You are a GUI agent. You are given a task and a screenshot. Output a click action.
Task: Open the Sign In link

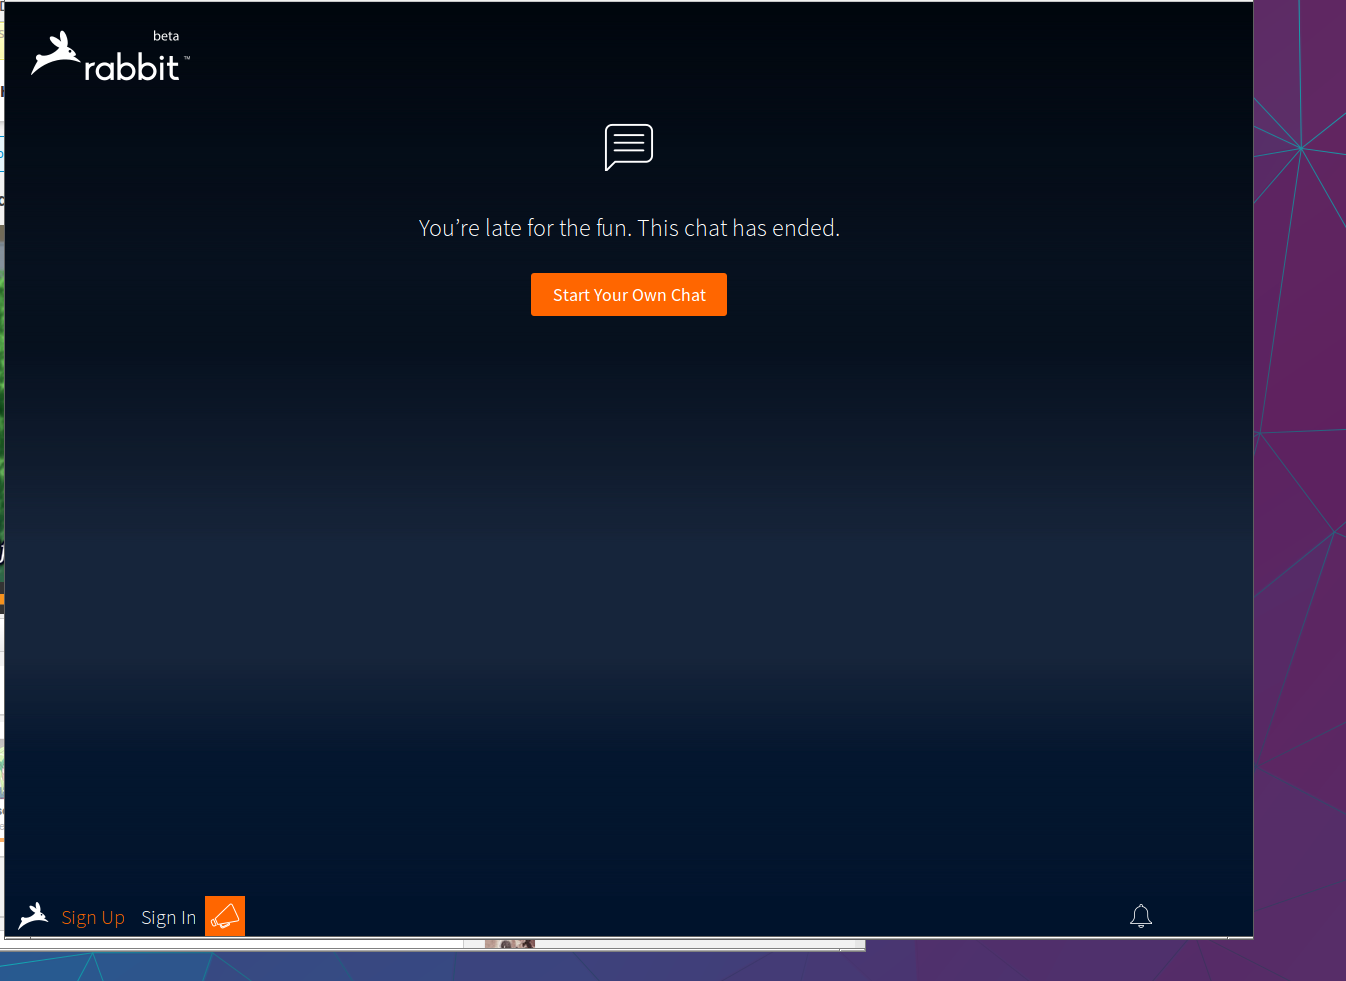pyautogui.click(x=169, y=917)
